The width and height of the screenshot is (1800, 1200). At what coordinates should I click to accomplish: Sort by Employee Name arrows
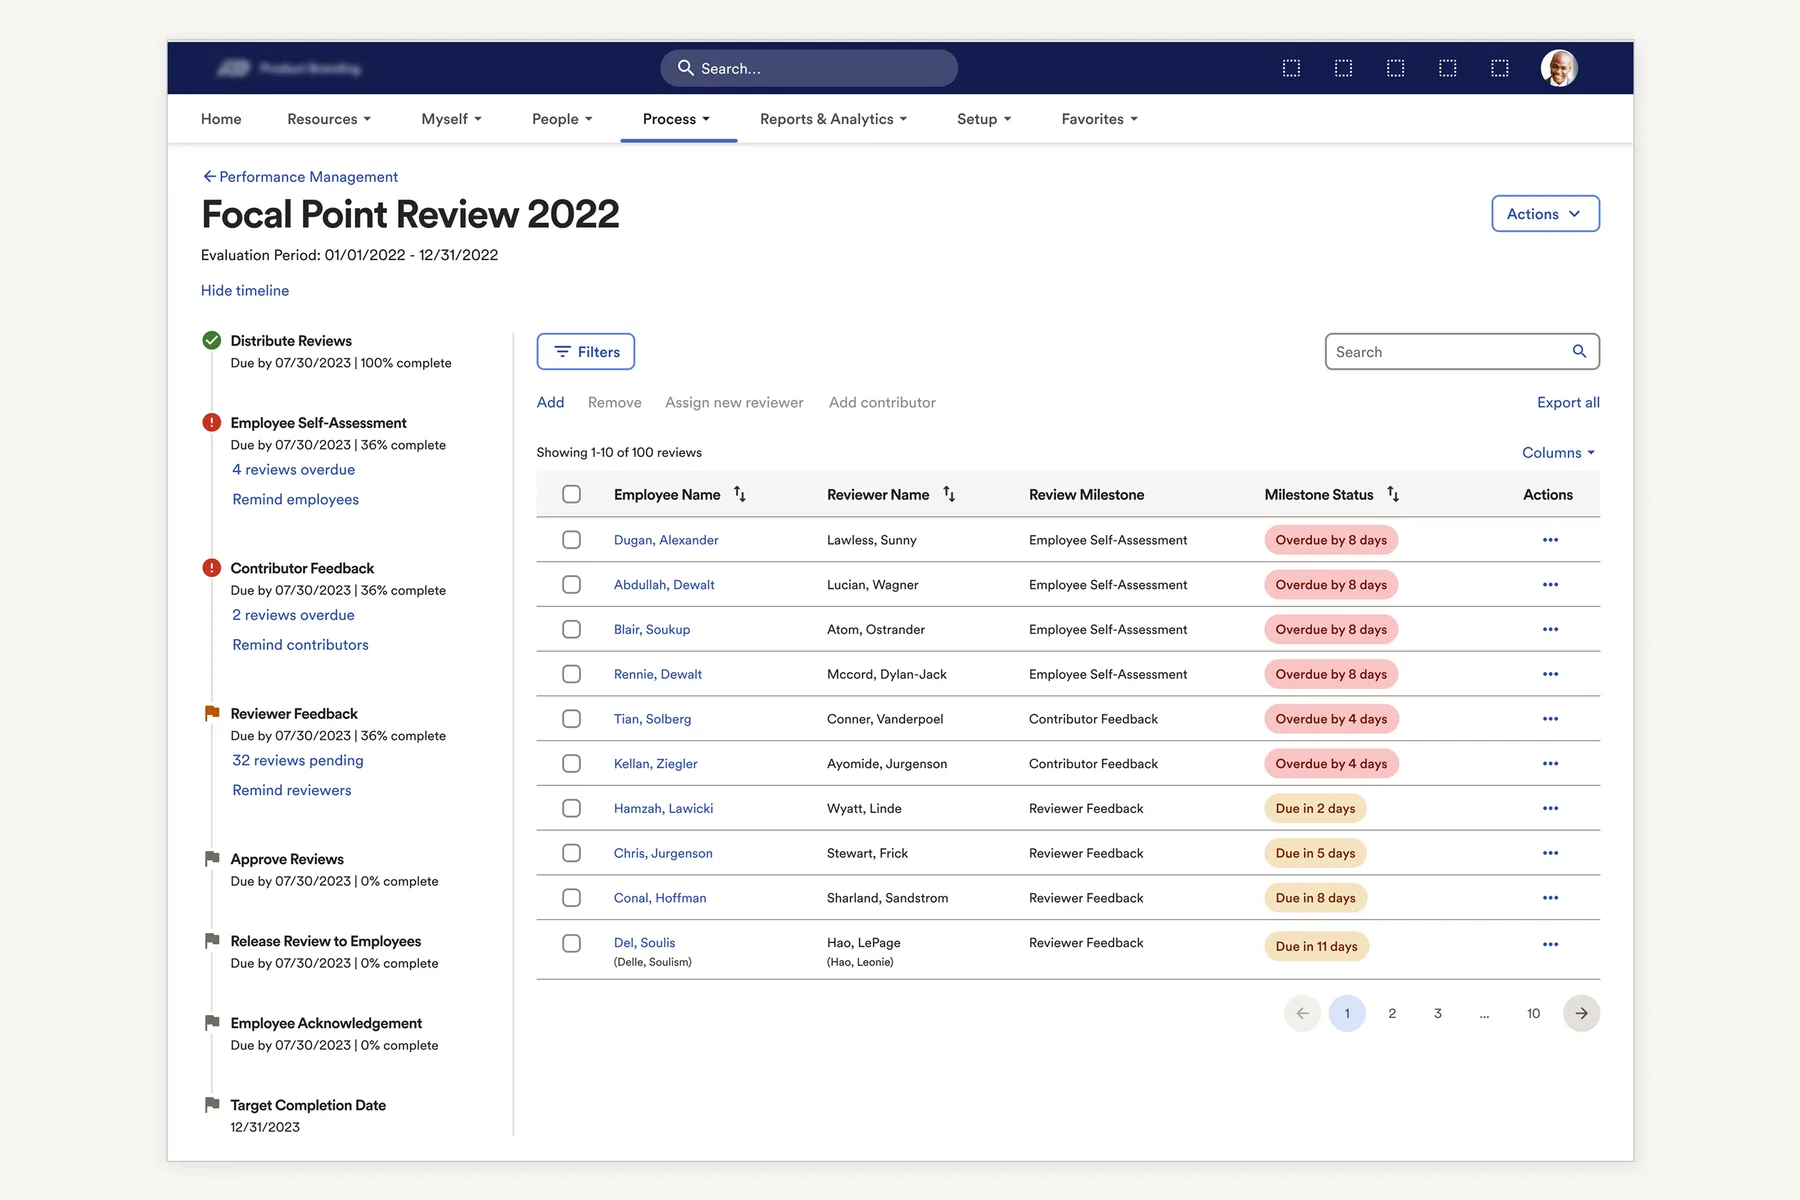click(740, 494)
